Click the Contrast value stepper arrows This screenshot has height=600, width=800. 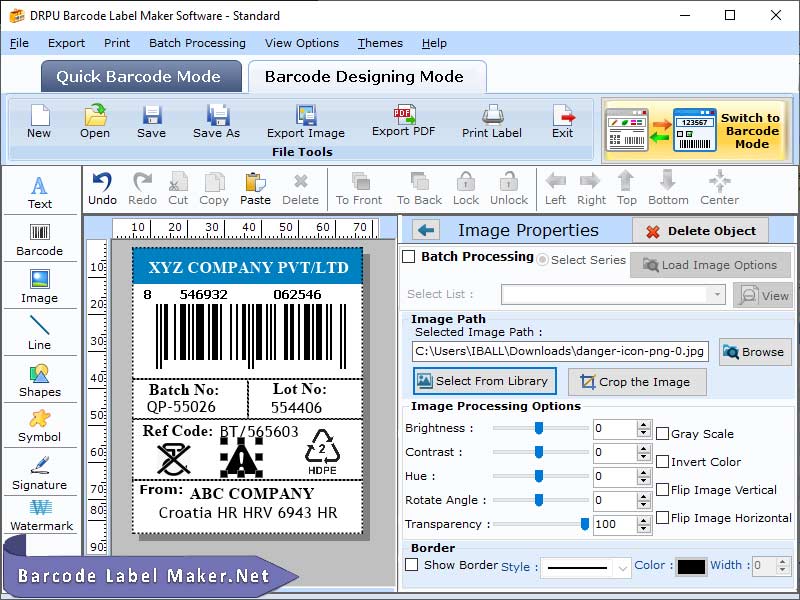coord(644,452)
